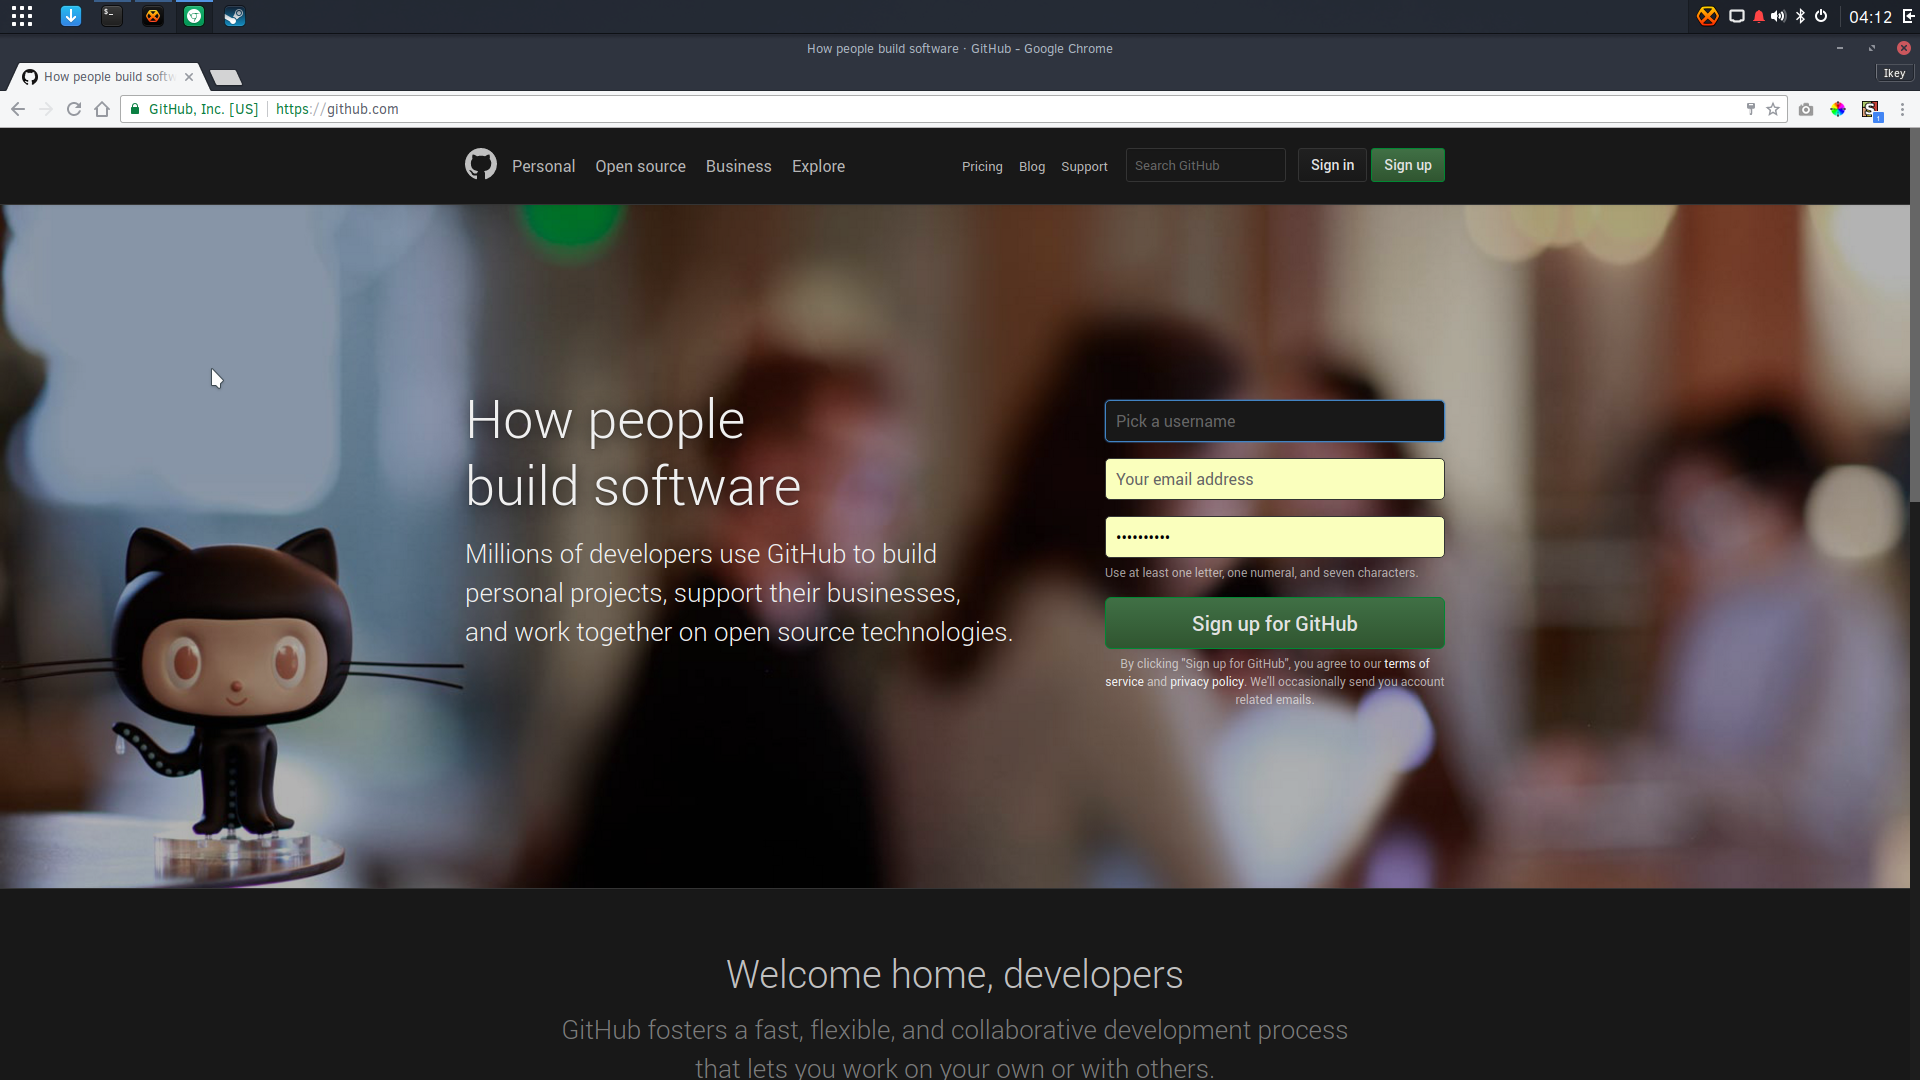Click the "How people build software" headline
1920x1080 pixels.
633,452
